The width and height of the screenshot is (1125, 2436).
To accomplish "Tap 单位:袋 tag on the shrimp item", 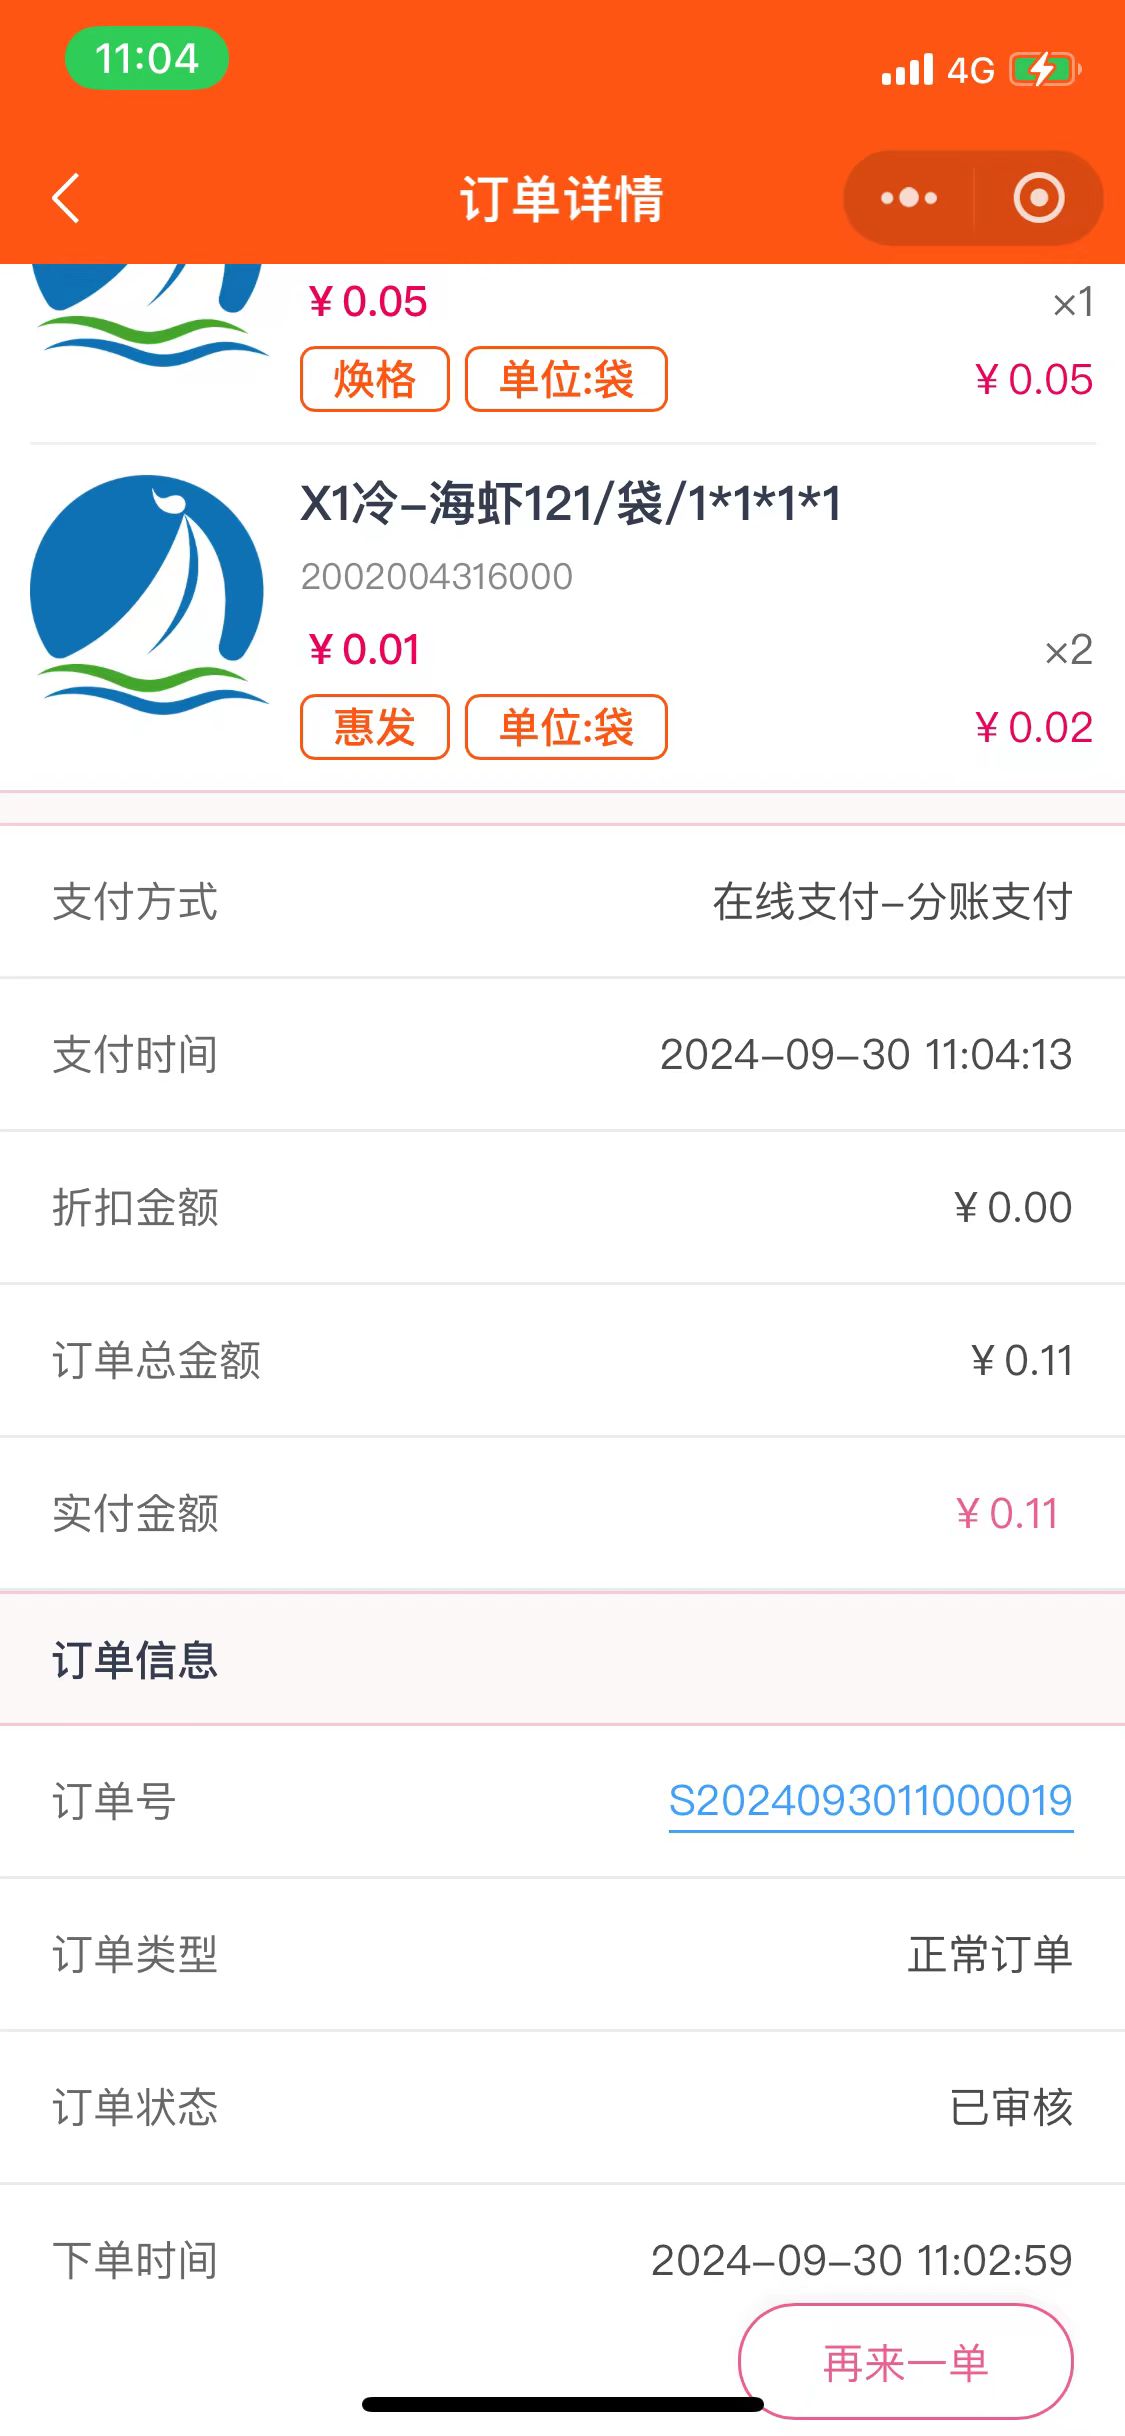I will coord(566,727).
